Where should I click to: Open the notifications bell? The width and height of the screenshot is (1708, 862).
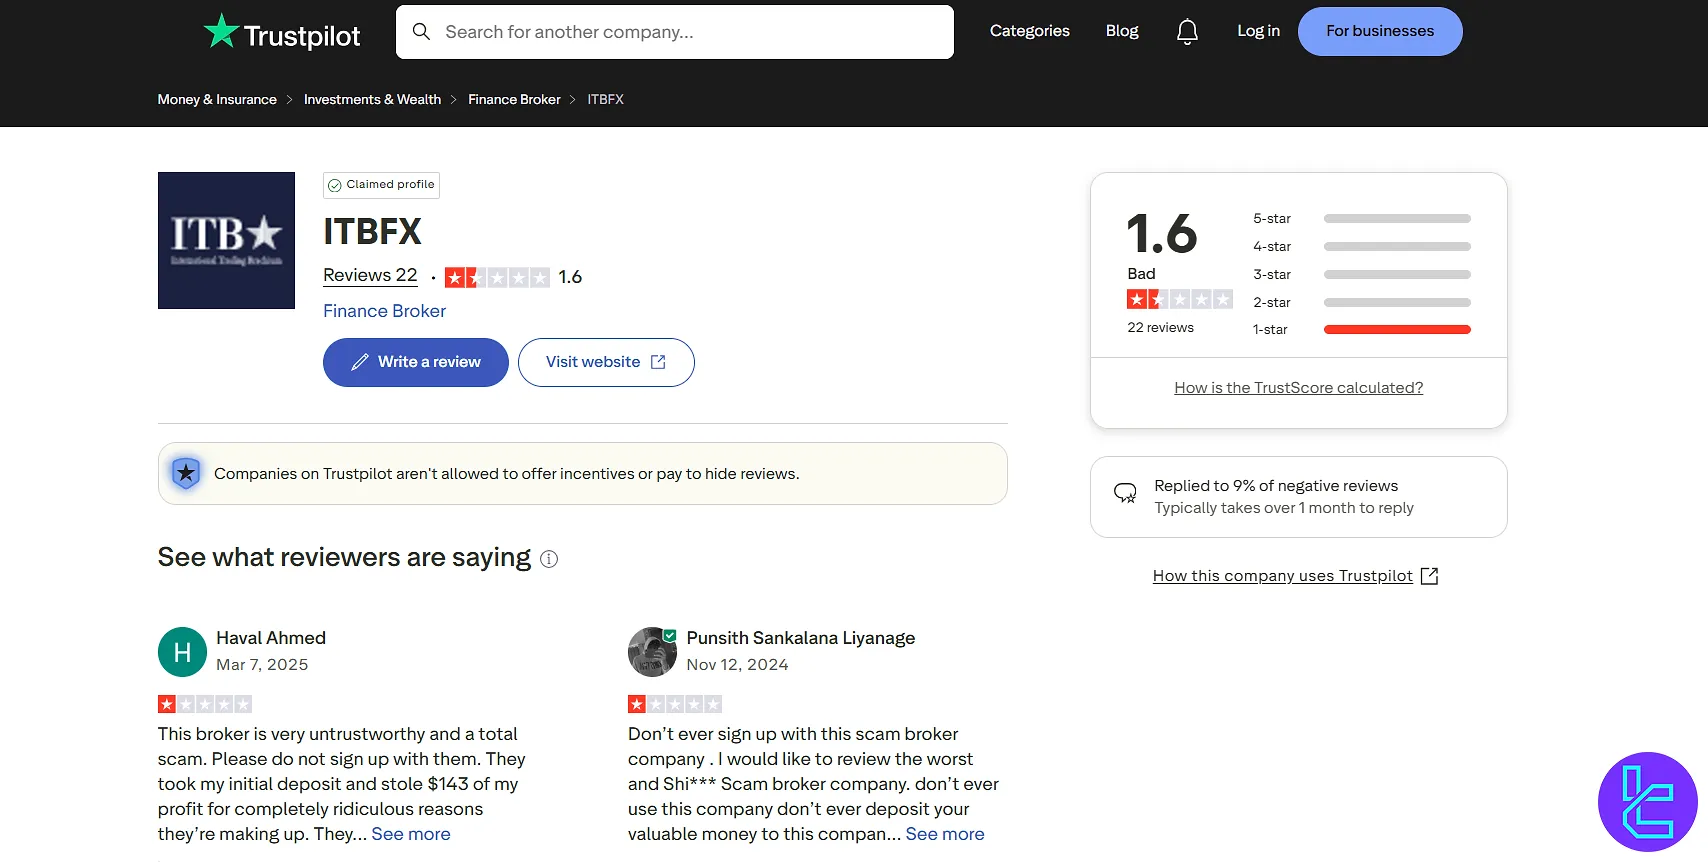tap(1187, 32)
